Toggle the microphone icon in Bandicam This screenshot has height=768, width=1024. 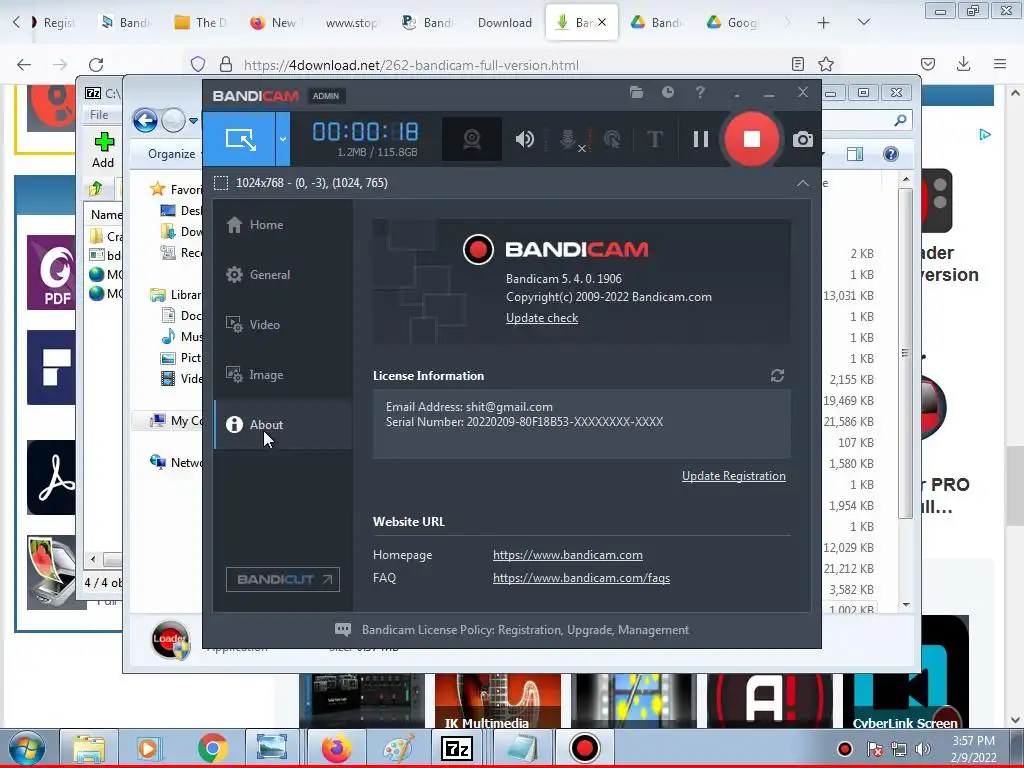(x=569, y=139)
